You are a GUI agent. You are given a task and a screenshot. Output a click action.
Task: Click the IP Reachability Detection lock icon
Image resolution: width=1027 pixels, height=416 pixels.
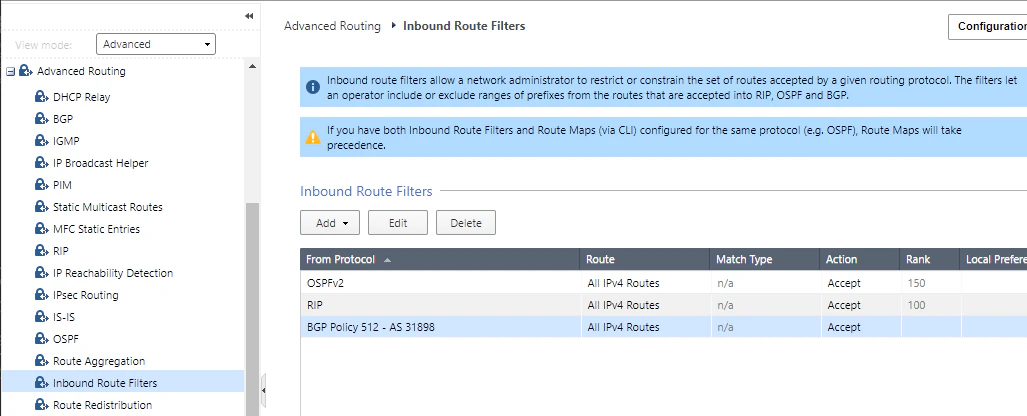point(42,273)
